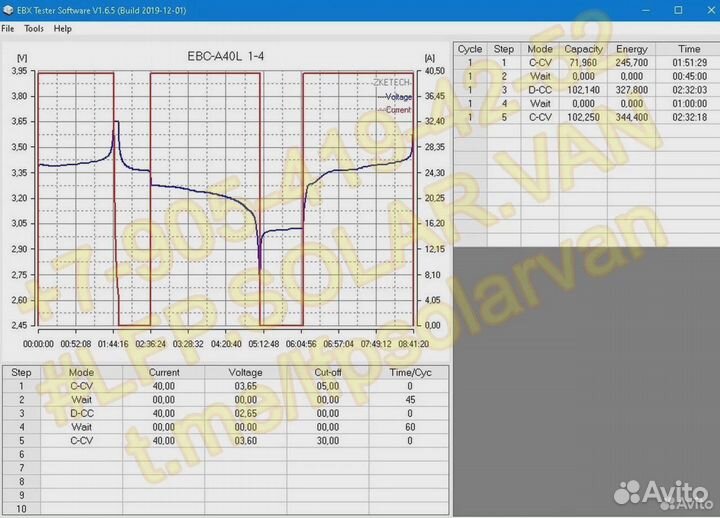Open the Tools menu
Image resolution: width=720 pixels, height=518 pixels.
pyautogui.click(x=34, y=28)
